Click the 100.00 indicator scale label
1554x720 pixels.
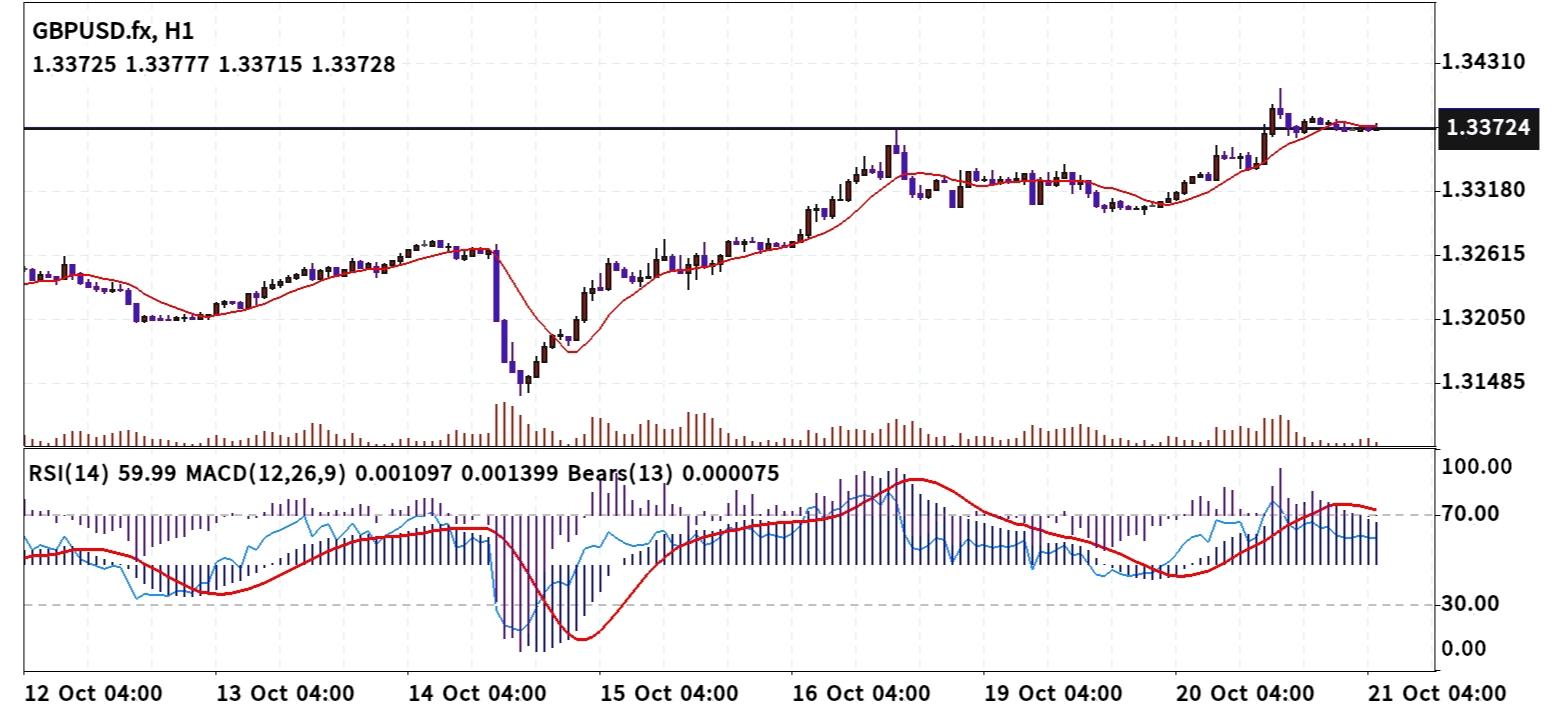coord(1476,466)
